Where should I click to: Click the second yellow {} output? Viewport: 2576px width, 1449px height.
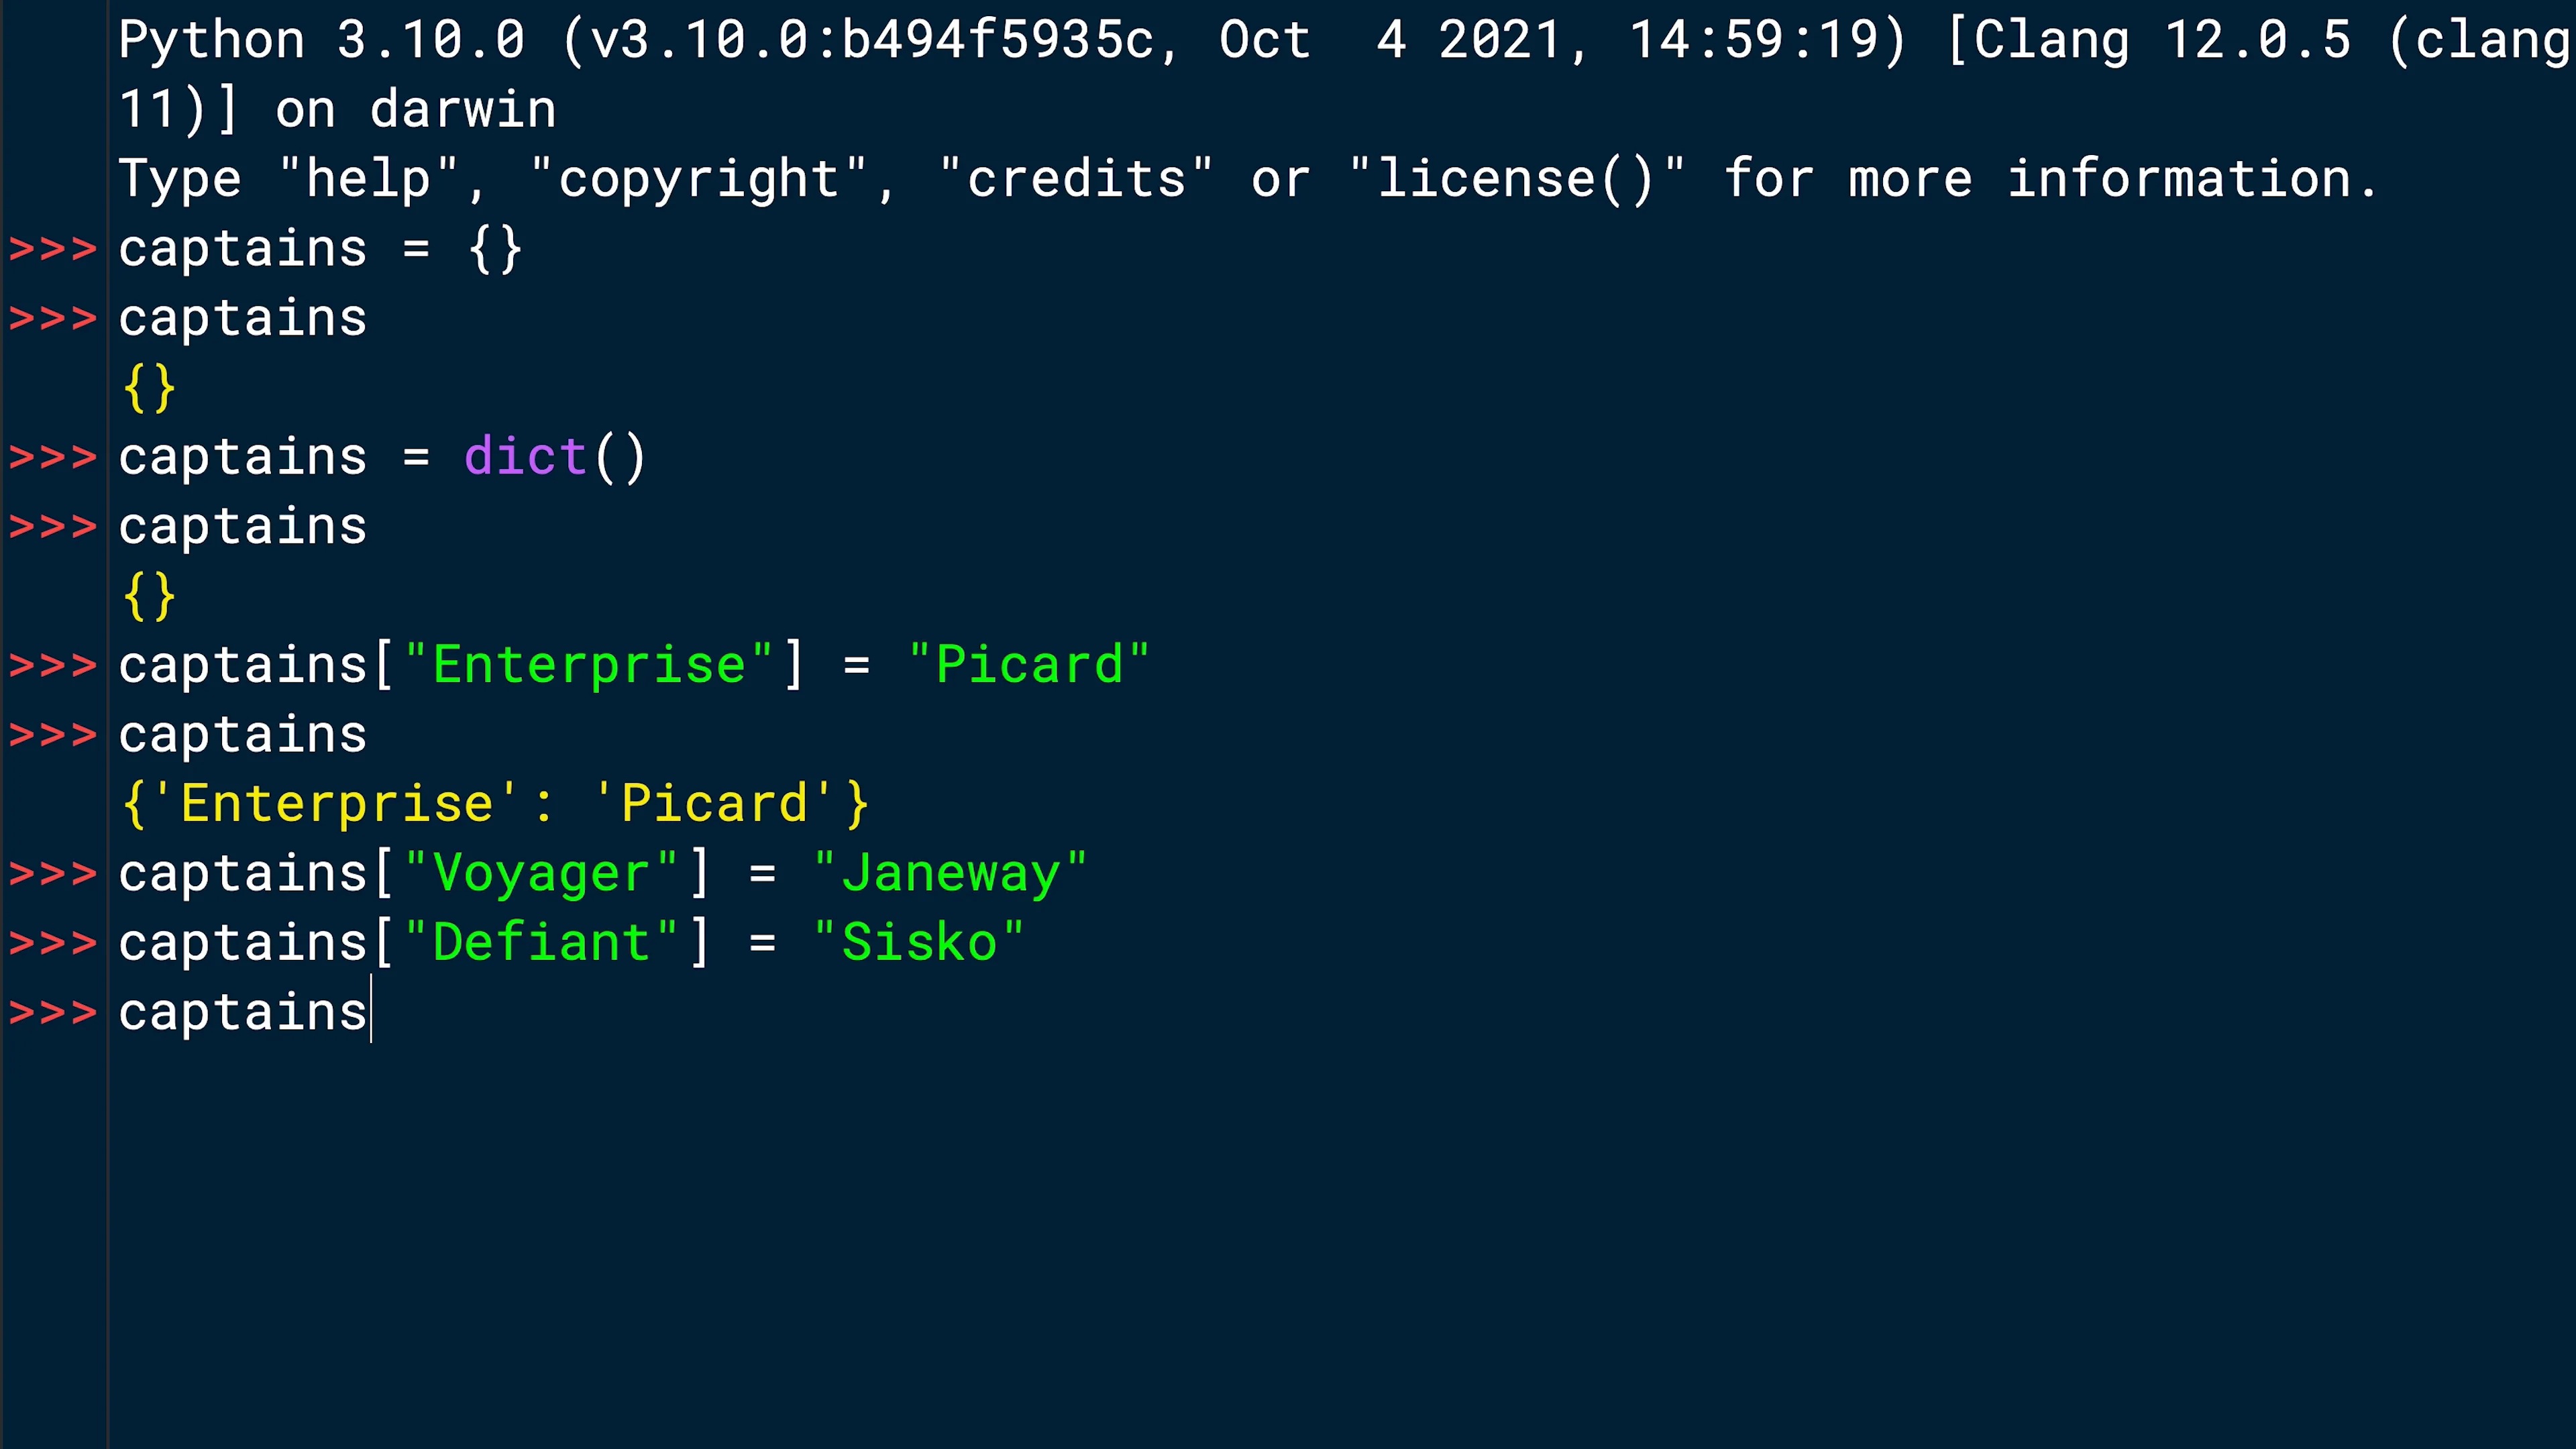point(149,597)
